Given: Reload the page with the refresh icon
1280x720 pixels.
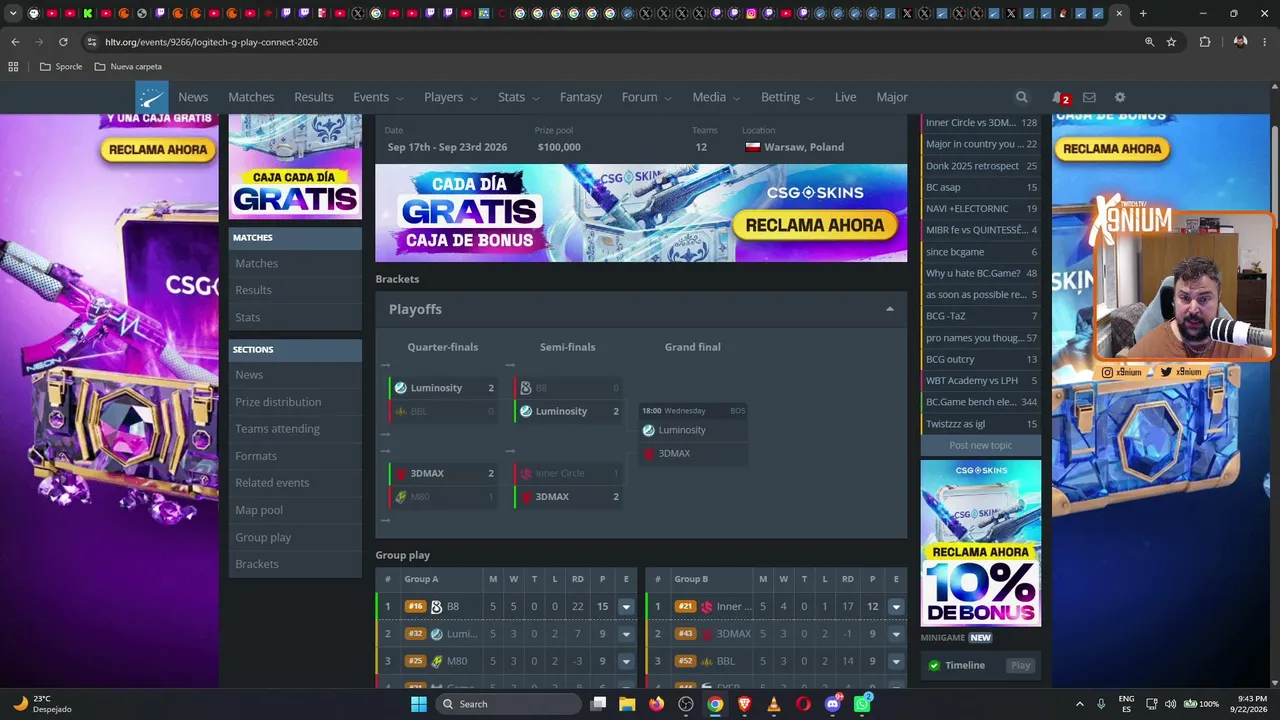Looking at the screenshot, I should pyautogui.click(x=63, y=42).
